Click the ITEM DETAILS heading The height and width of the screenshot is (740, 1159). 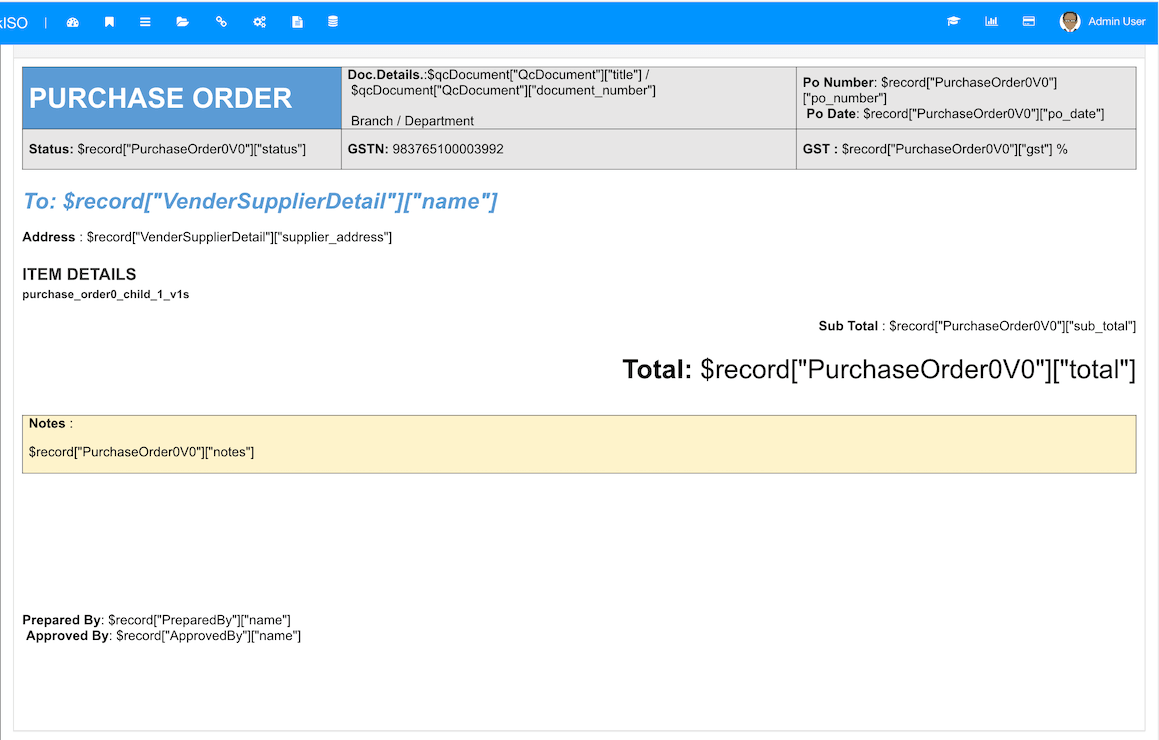click(x=79, y=274)
